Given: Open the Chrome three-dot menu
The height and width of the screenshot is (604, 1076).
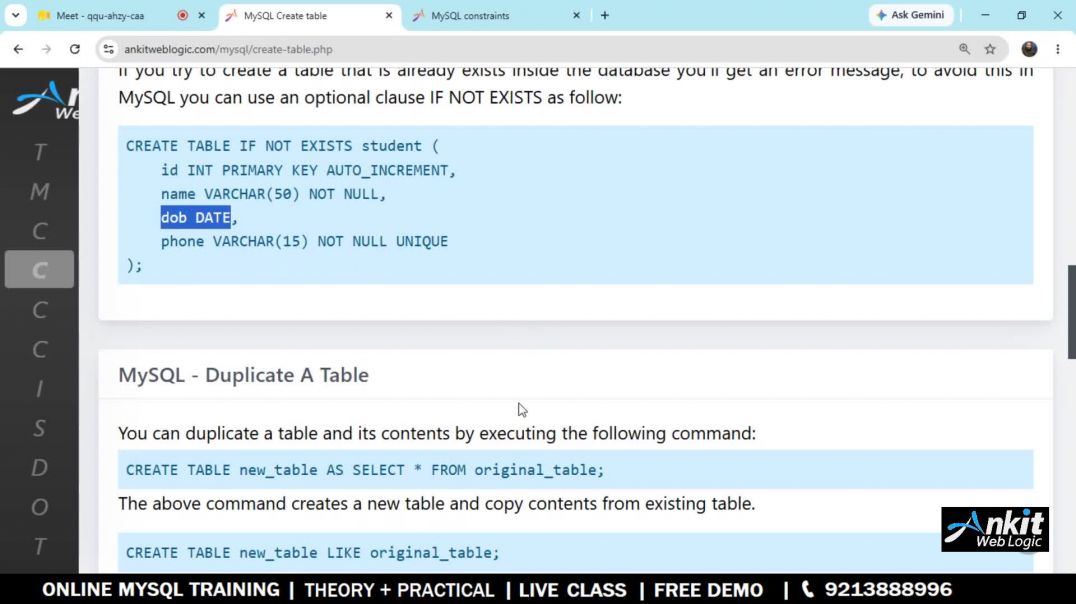Looking at the screenshot, I should coord(1057,49).
